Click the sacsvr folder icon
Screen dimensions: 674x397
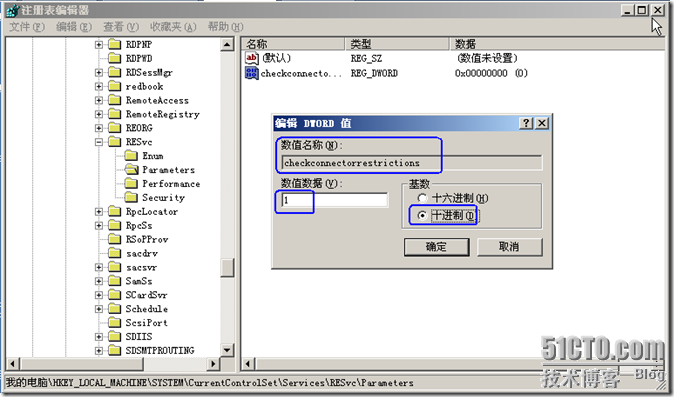tap(114, 267)
